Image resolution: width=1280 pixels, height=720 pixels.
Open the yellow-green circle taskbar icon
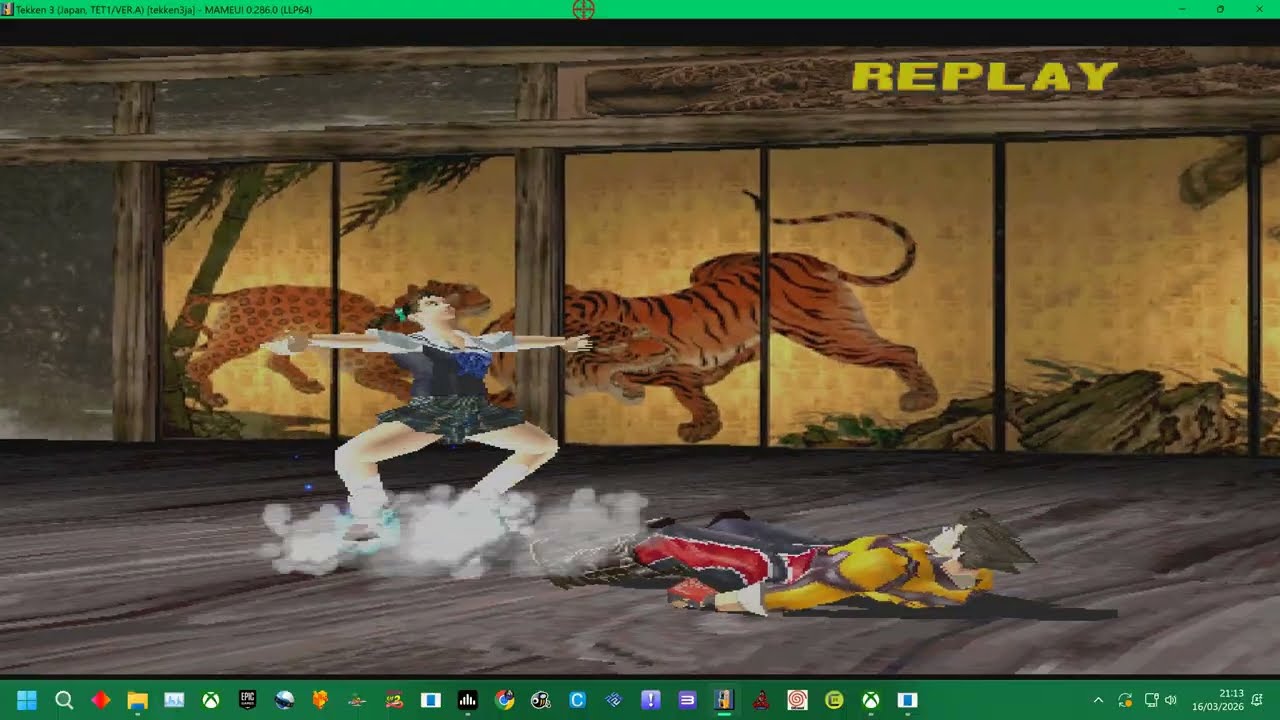[x=834, y=700]
